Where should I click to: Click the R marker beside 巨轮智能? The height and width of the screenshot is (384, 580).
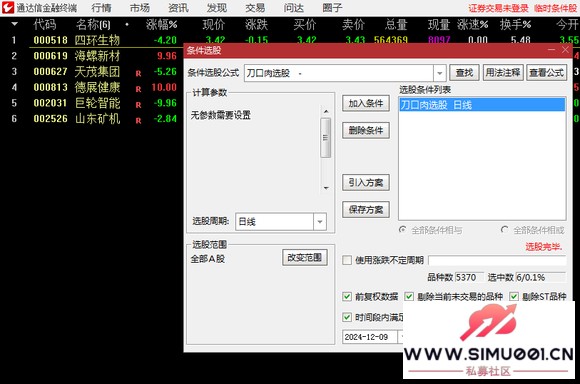(138, 105)
